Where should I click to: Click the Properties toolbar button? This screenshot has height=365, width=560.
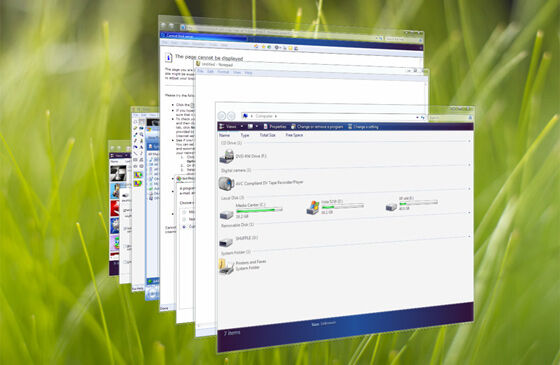pos(275,126)
